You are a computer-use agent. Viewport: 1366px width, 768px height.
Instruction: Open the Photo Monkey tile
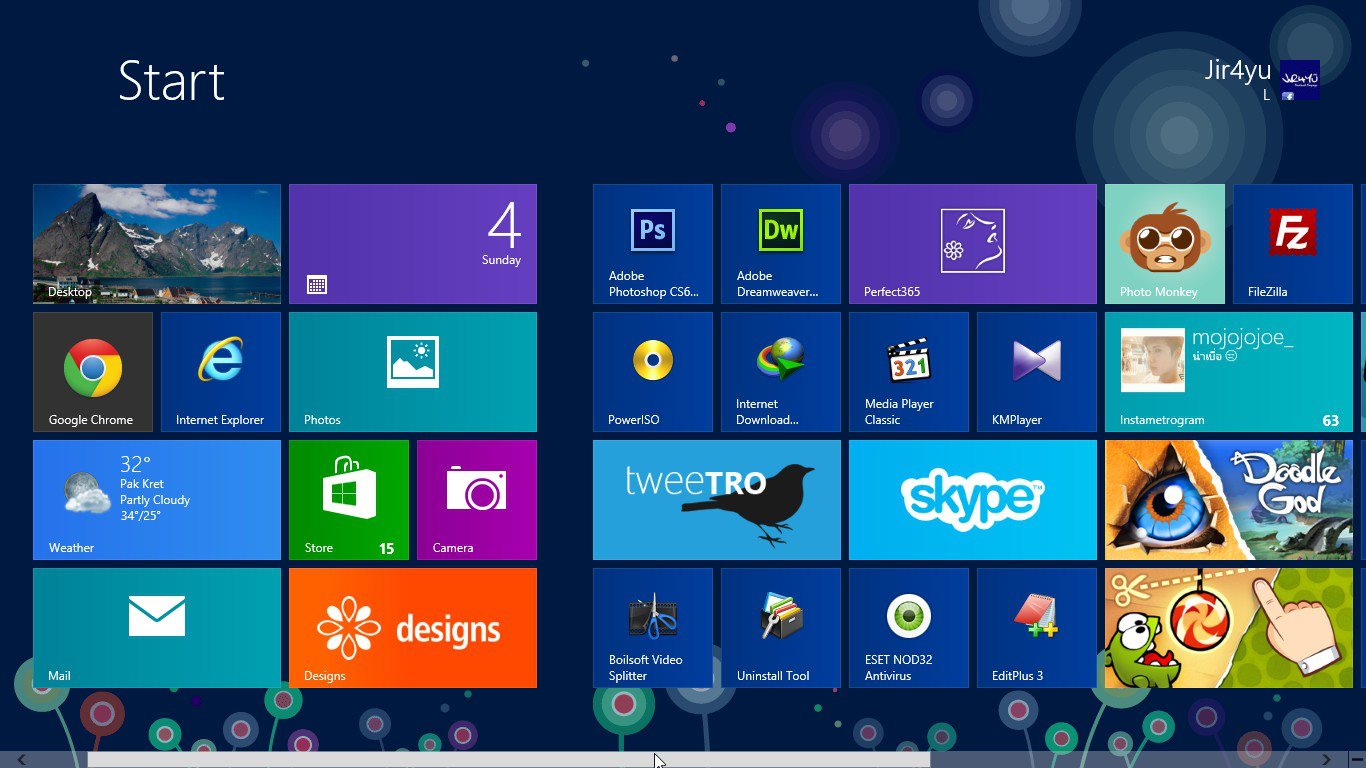point(1165,244)
